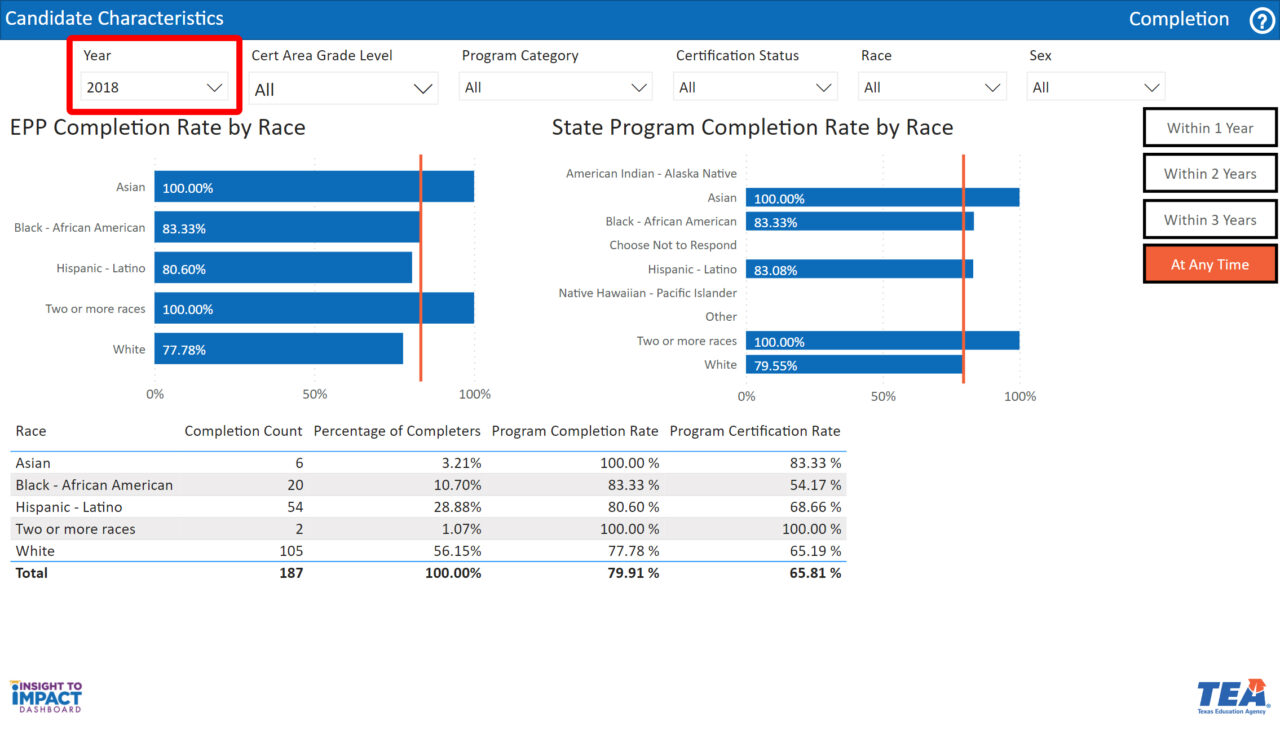Image resolution: width=1280 pixels, height=729 pixels.
Task: Open the Year dropdown showing 2018
Action: 154,88
